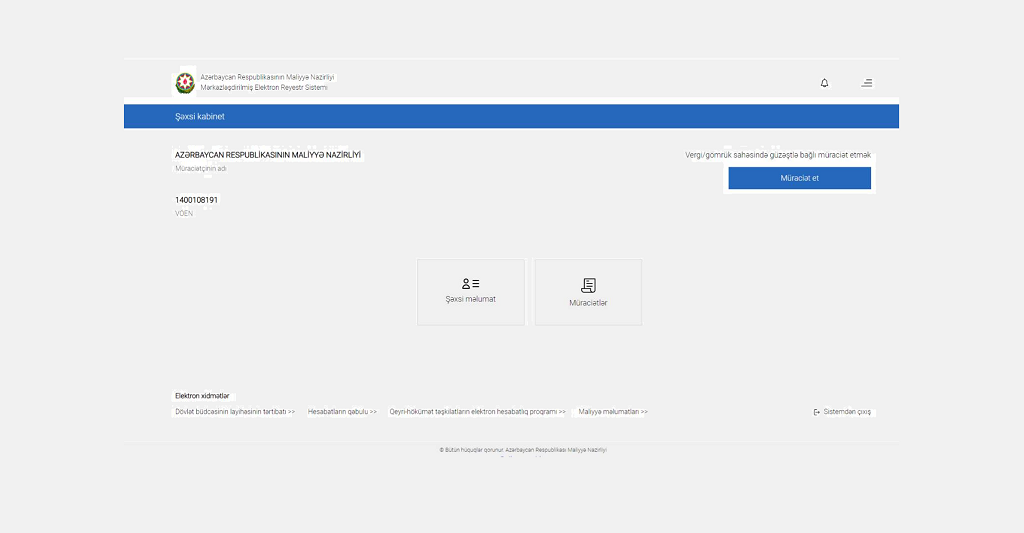Click the Elektron xidmətlər heading
Viewport: 1024px width, 533px height.
202,396
